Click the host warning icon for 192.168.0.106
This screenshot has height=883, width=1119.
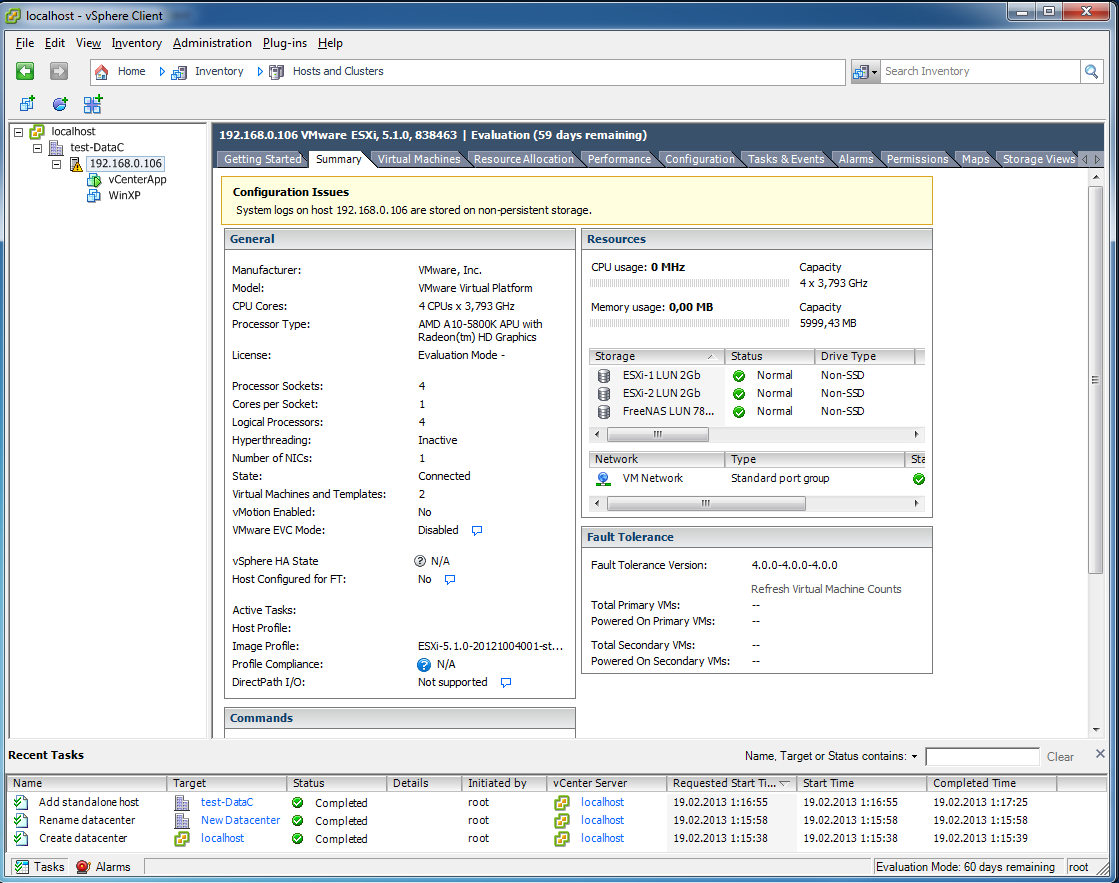(x=76, y=164)
